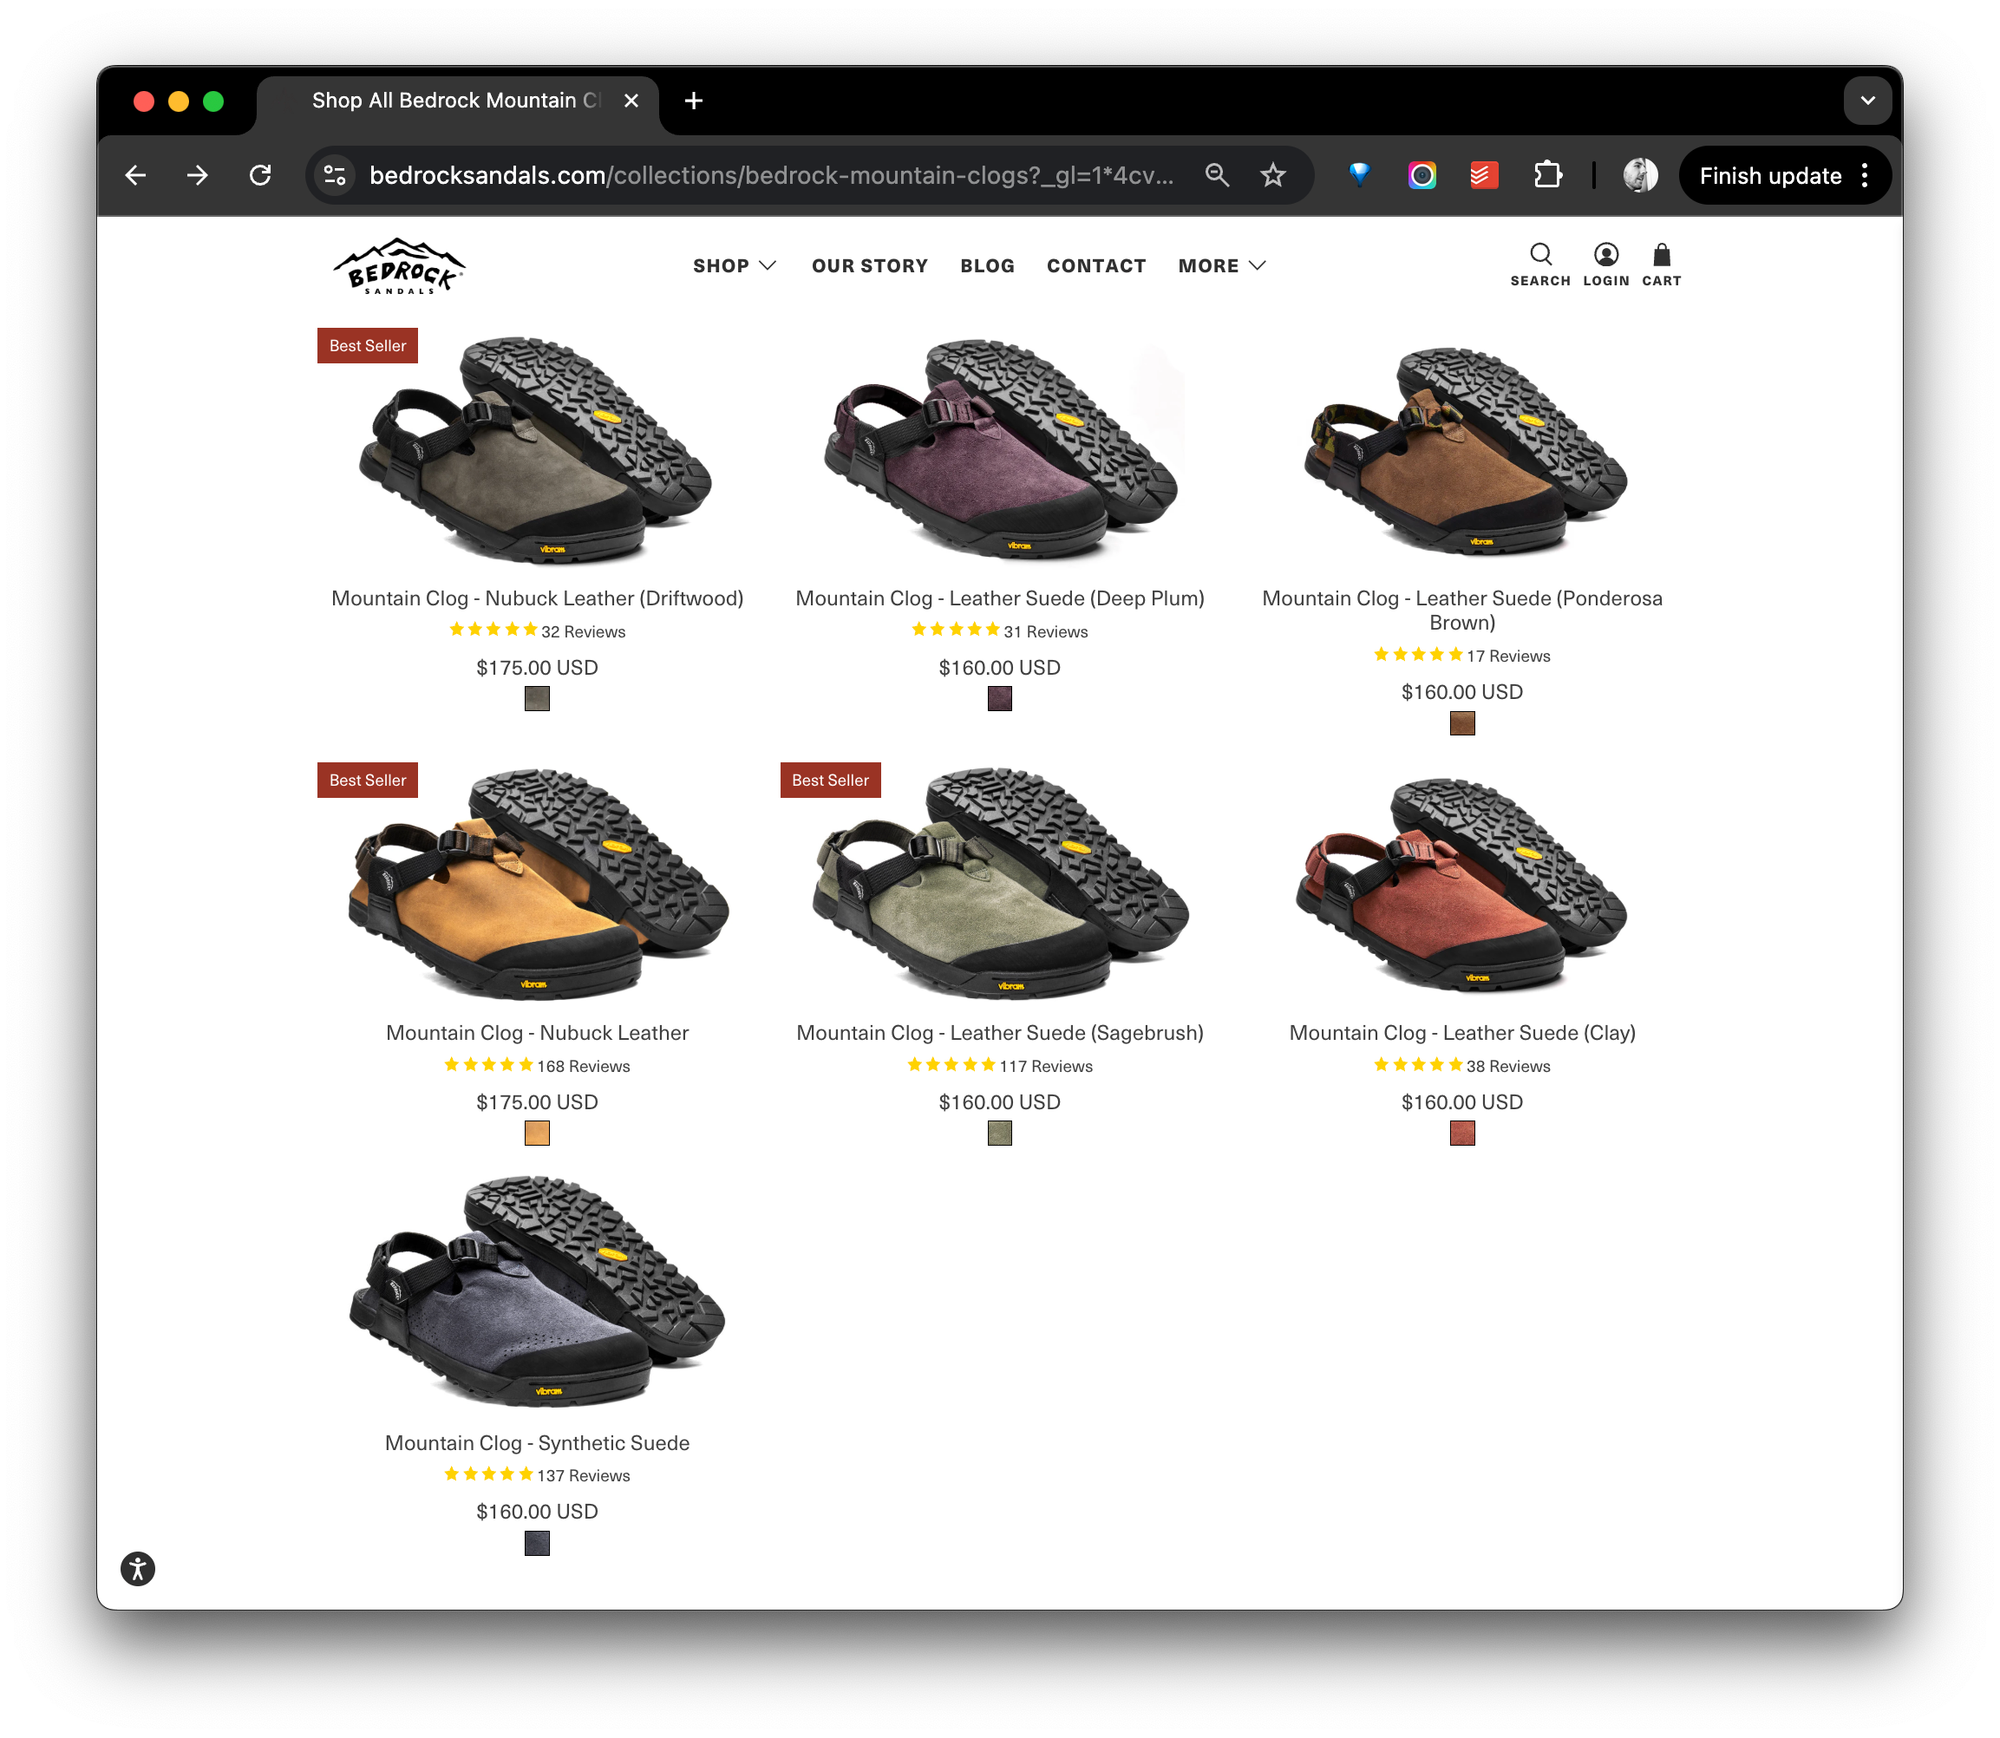
Task: Go to OUR STORY page
Action: click(x=869, y=266)
